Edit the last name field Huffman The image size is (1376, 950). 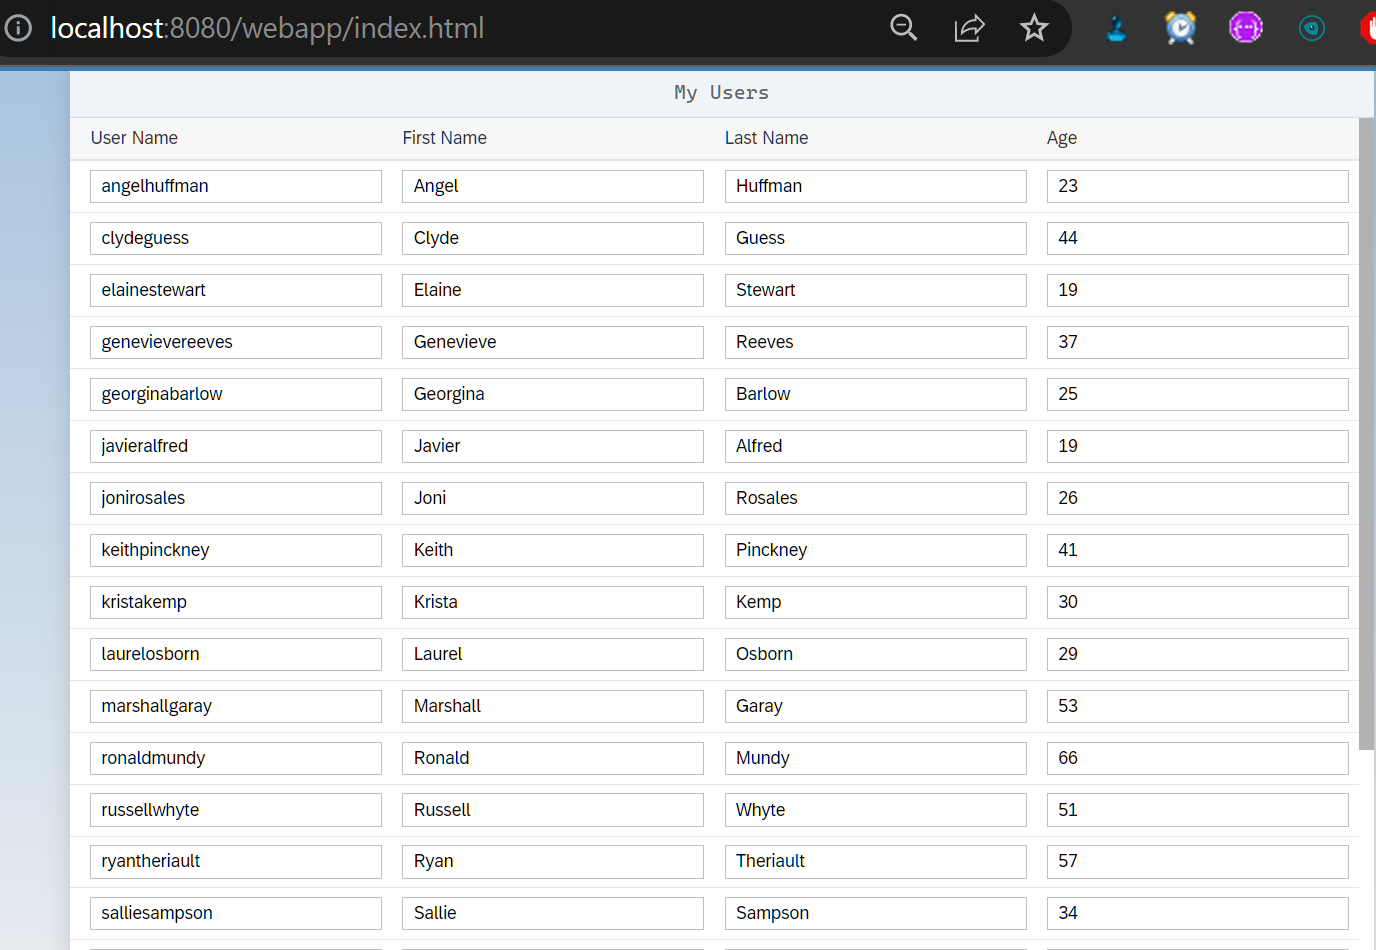coord(876,186)
